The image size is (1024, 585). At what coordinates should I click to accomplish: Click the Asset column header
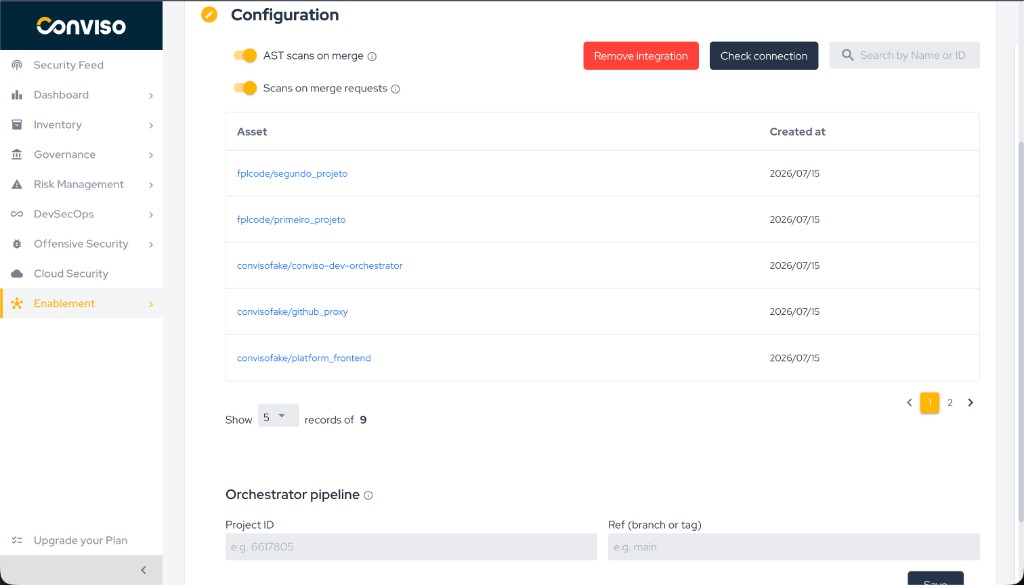coord(251,132)
